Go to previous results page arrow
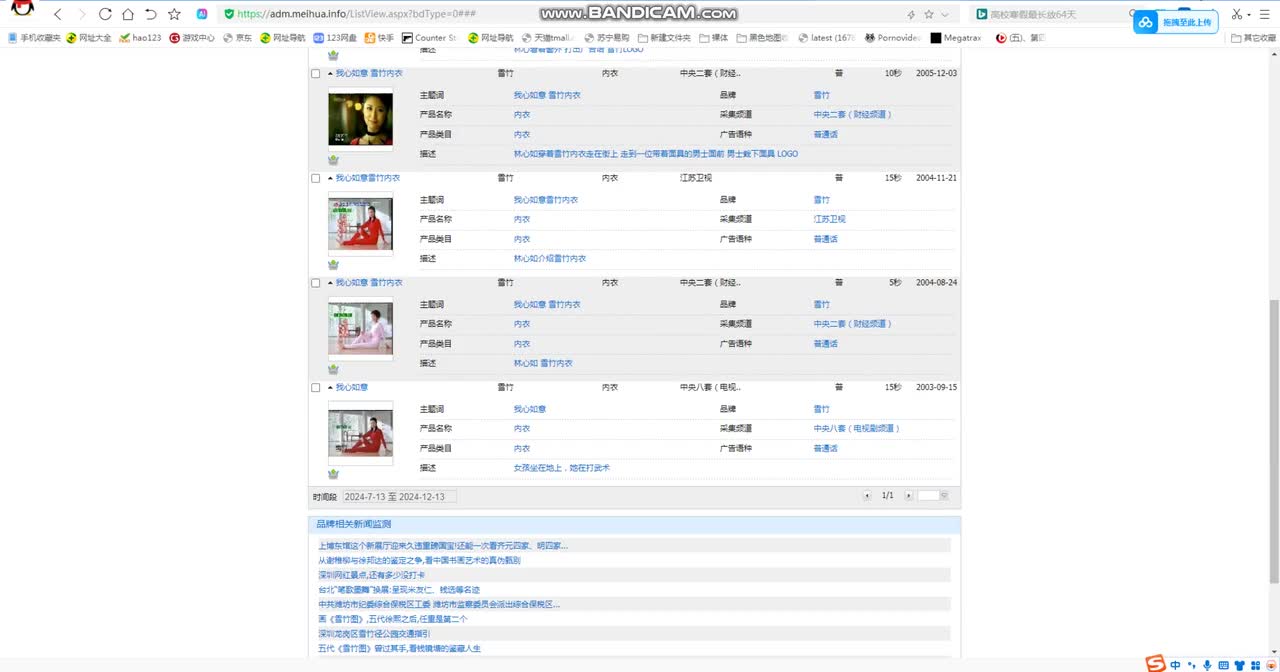Screen dimensions: 1280x672 [867, 496]
